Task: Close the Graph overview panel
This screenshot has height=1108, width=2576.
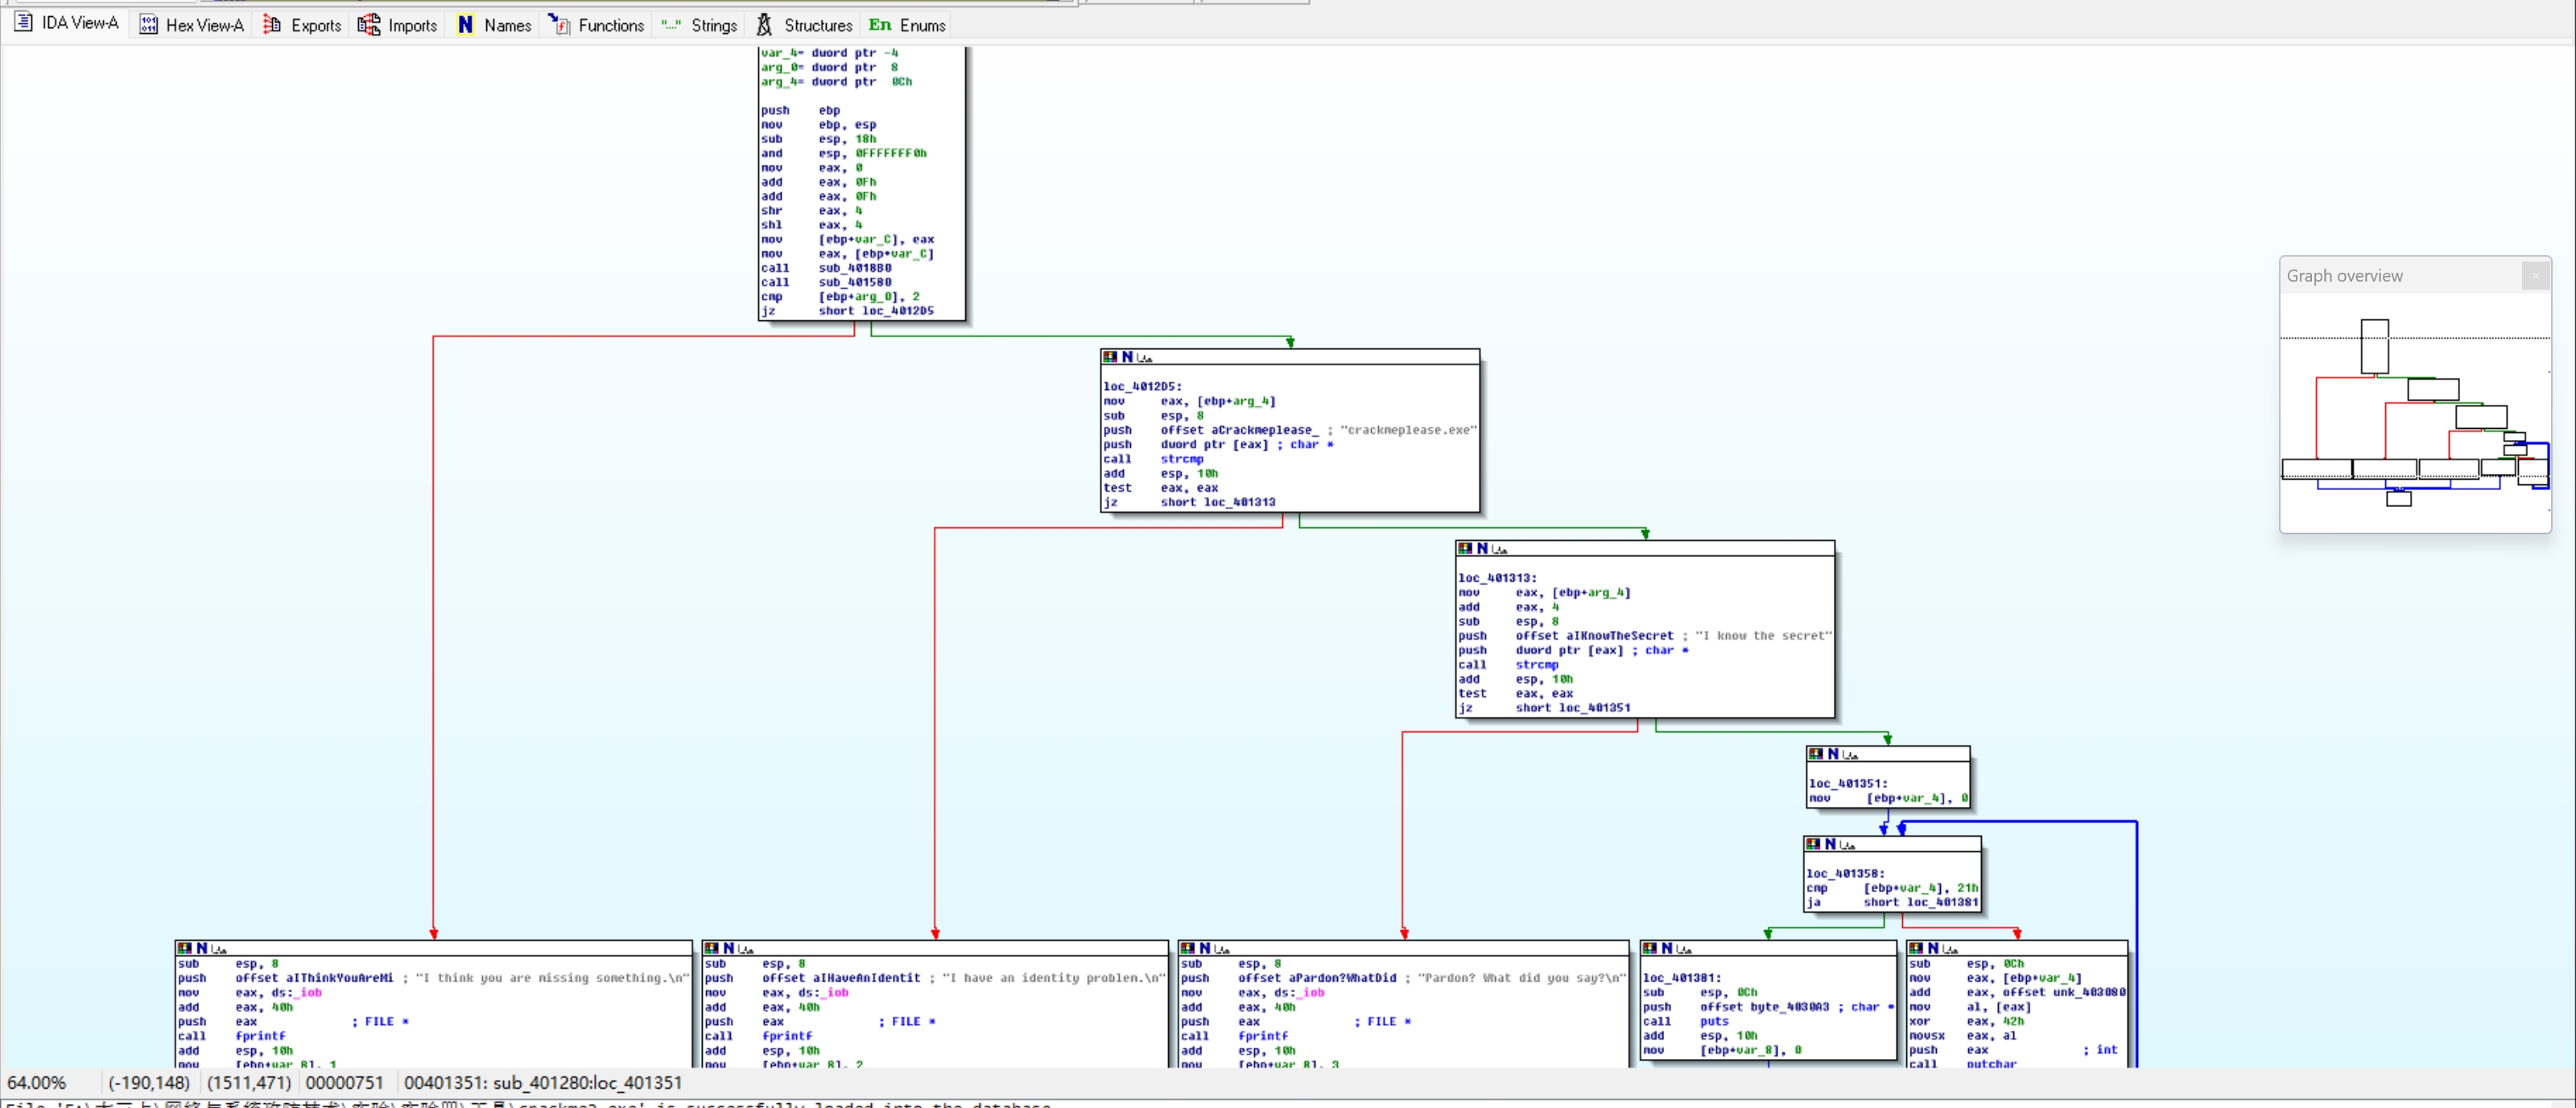Action: pos(2535,276)
